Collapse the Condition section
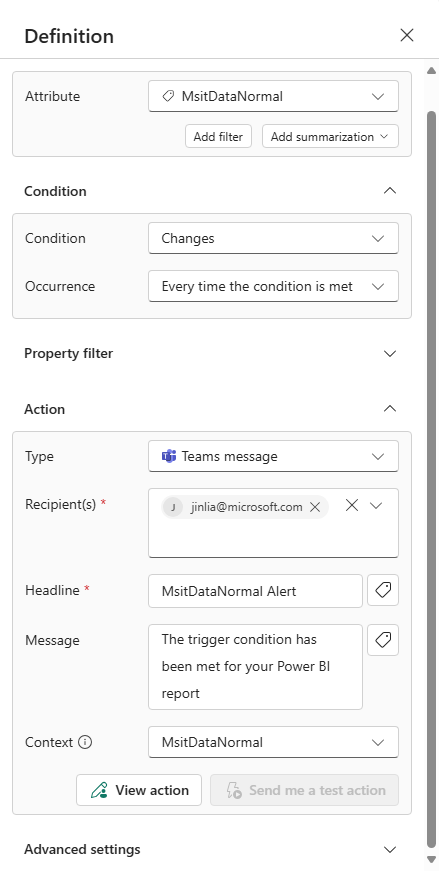The image size is (439, 871). click(x=390, y=191)
